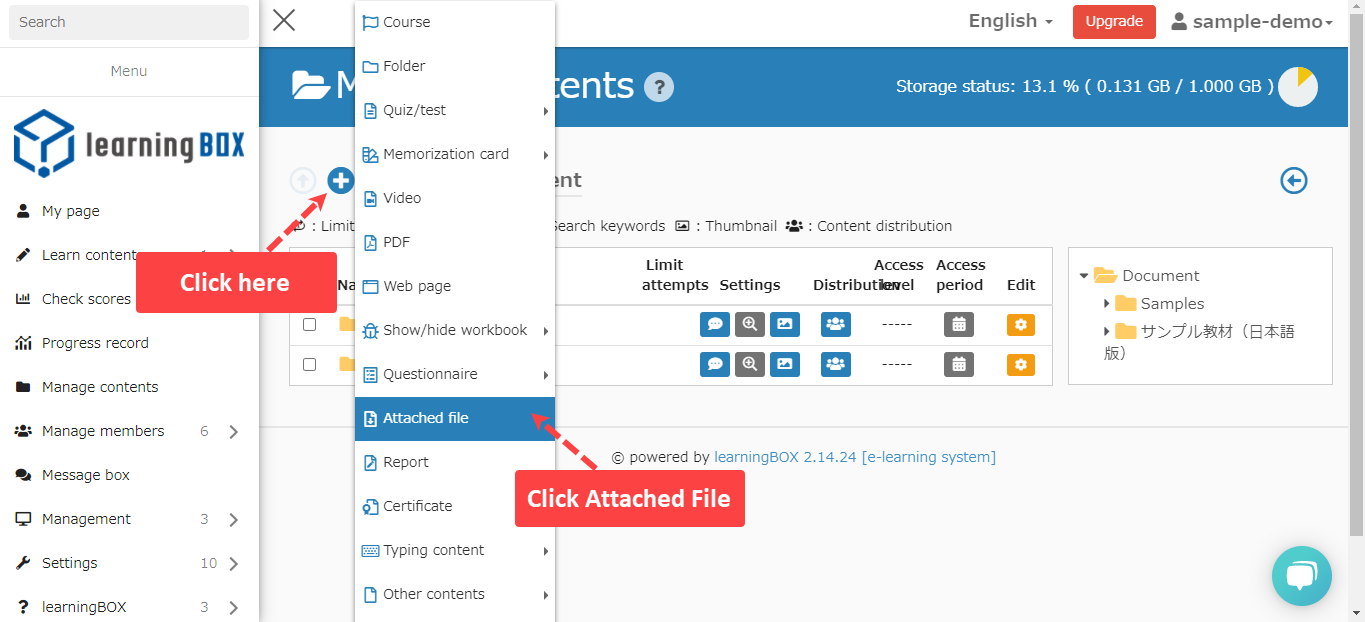Open first row's orange edit gear
Viewport: 1365px width, 622px height.
1020,324
